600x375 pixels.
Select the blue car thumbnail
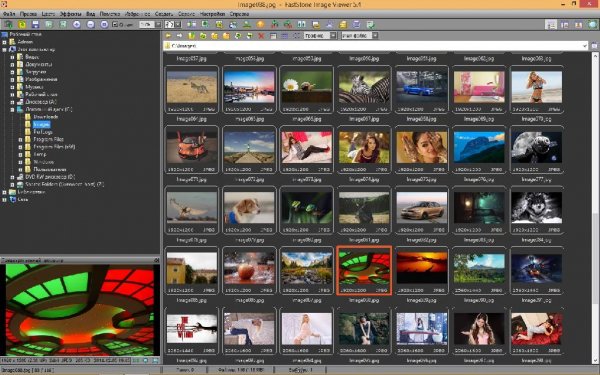coord(422,89)
